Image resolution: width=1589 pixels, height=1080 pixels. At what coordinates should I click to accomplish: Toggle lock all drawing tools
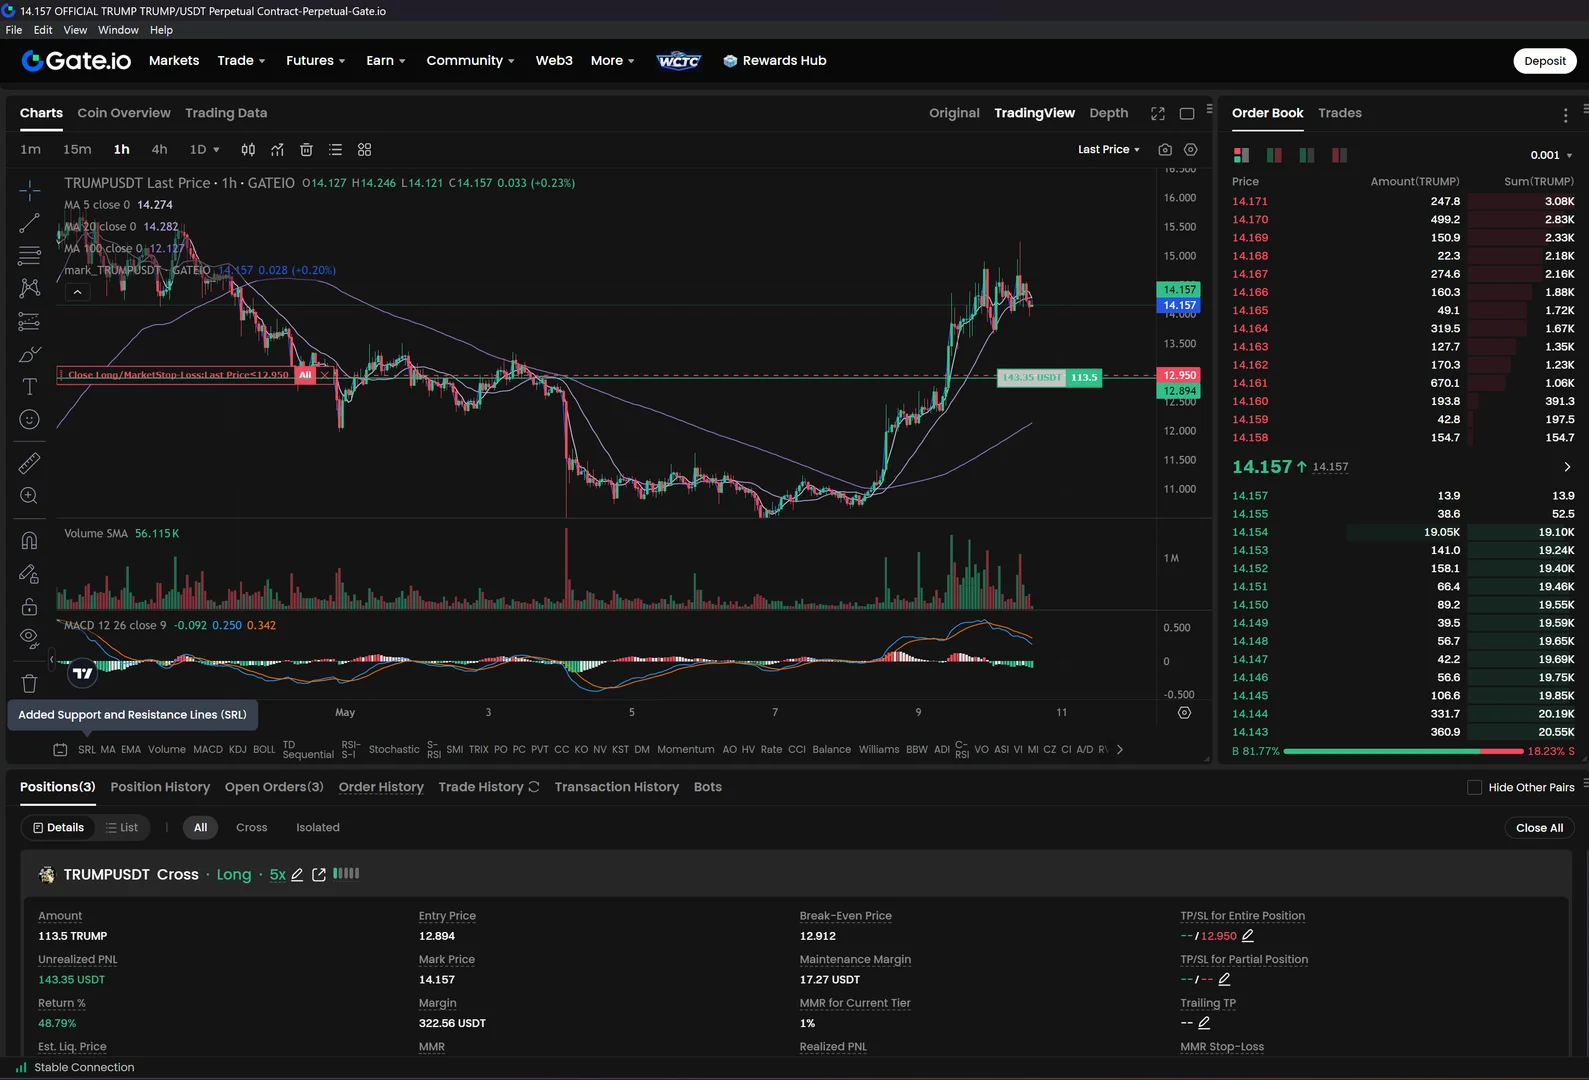tap(30, 607)
